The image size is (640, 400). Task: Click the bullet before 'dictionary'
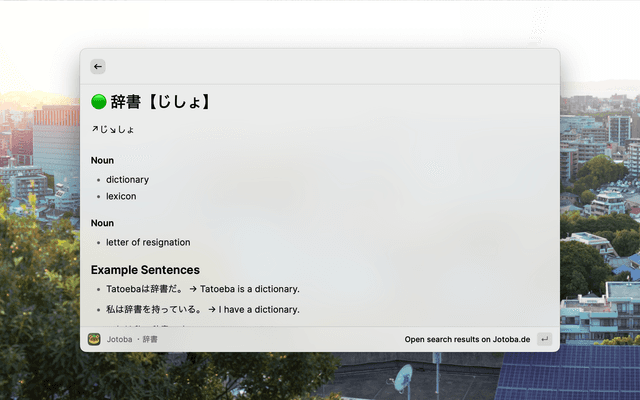[x=98, y=180]
